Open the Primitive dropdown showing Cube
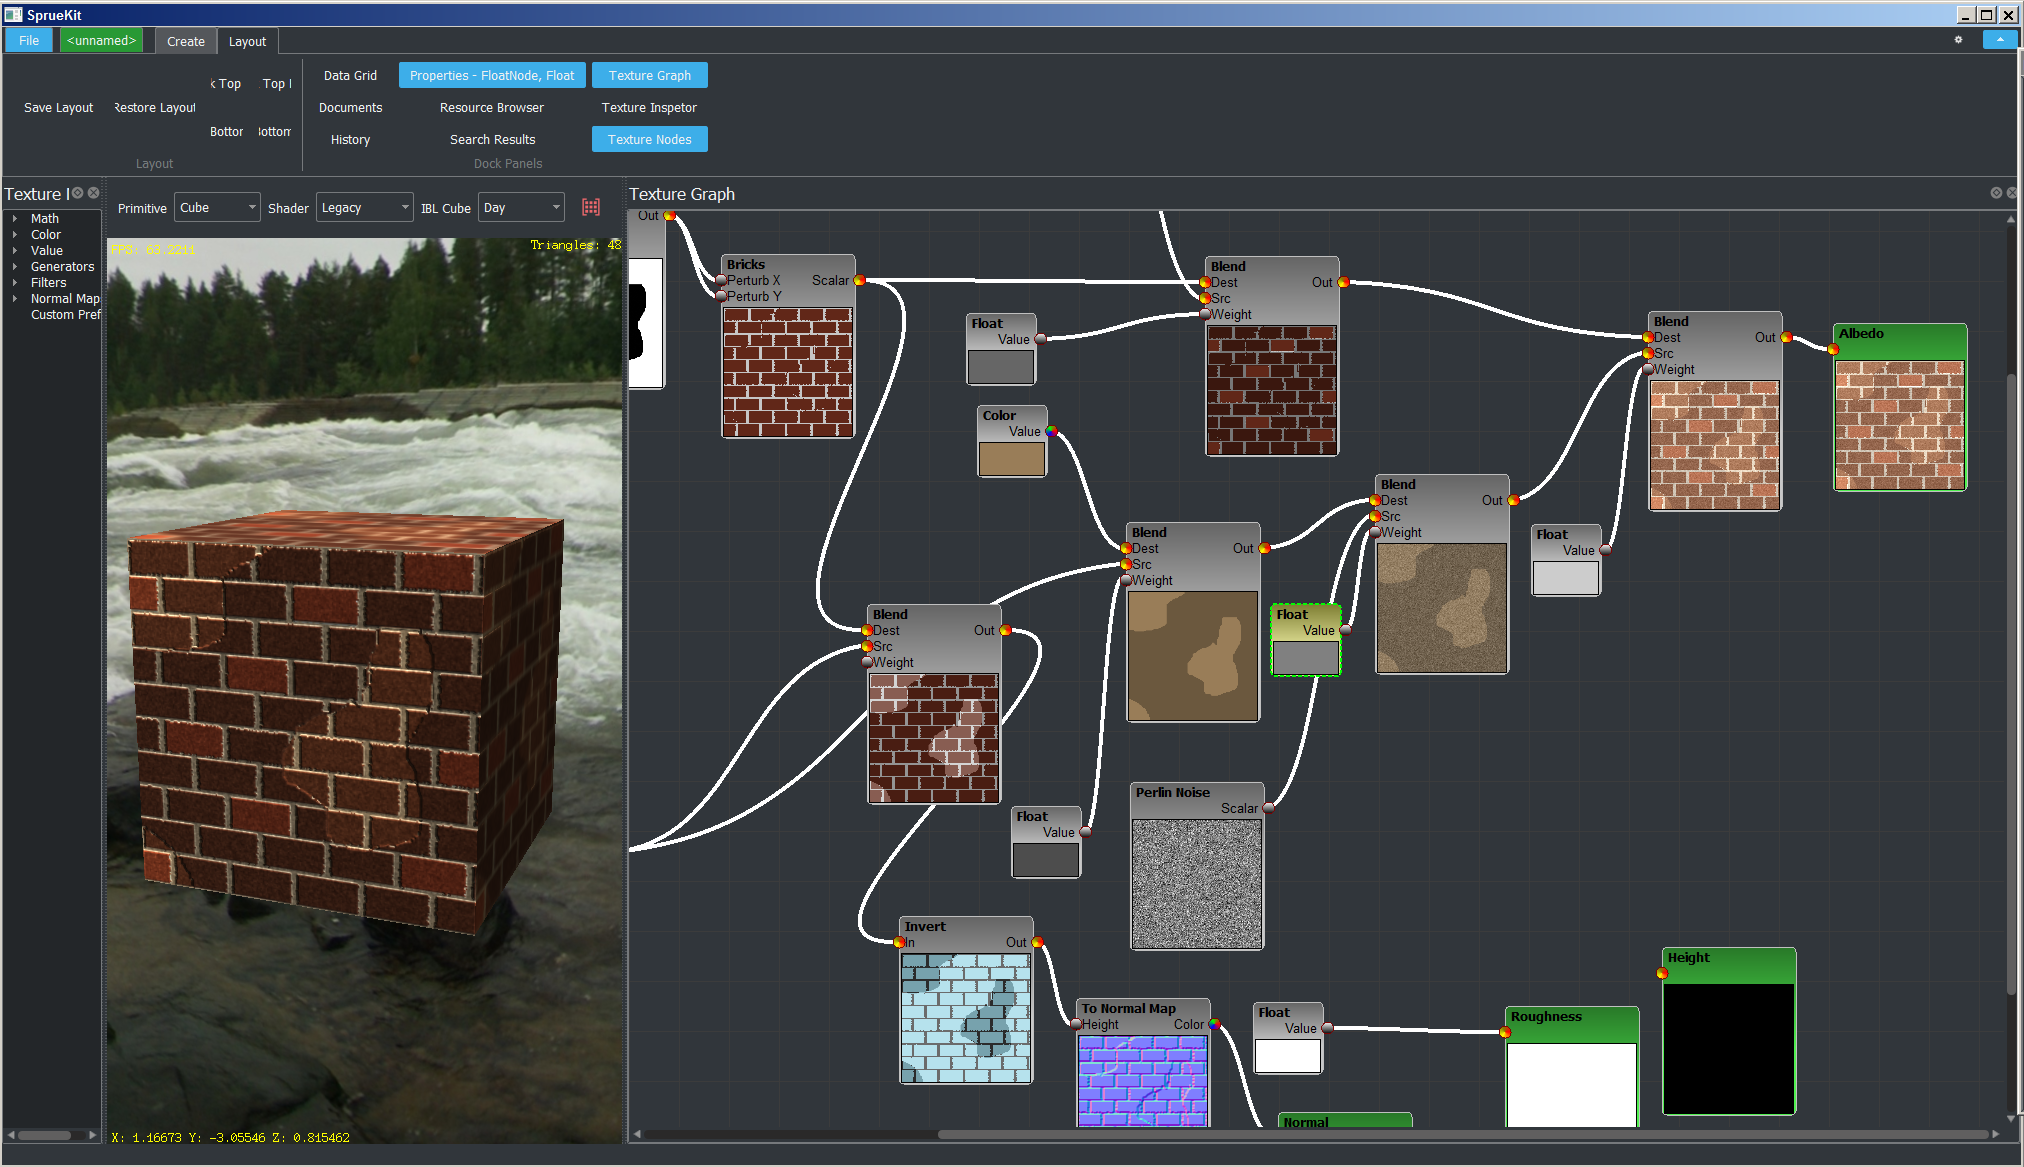 [x=217, y=207]
